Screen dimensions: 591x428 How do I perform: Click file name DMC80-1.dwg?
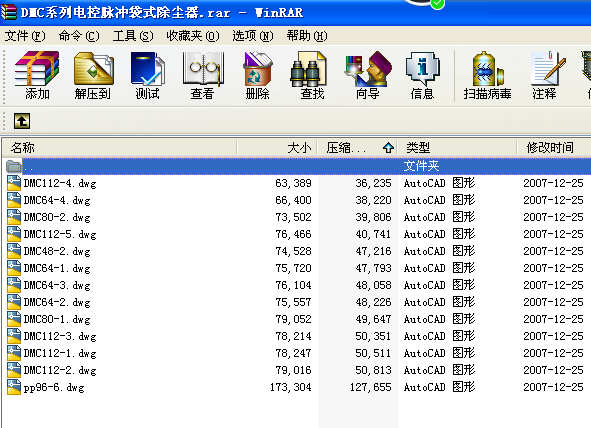pos(57,319)
